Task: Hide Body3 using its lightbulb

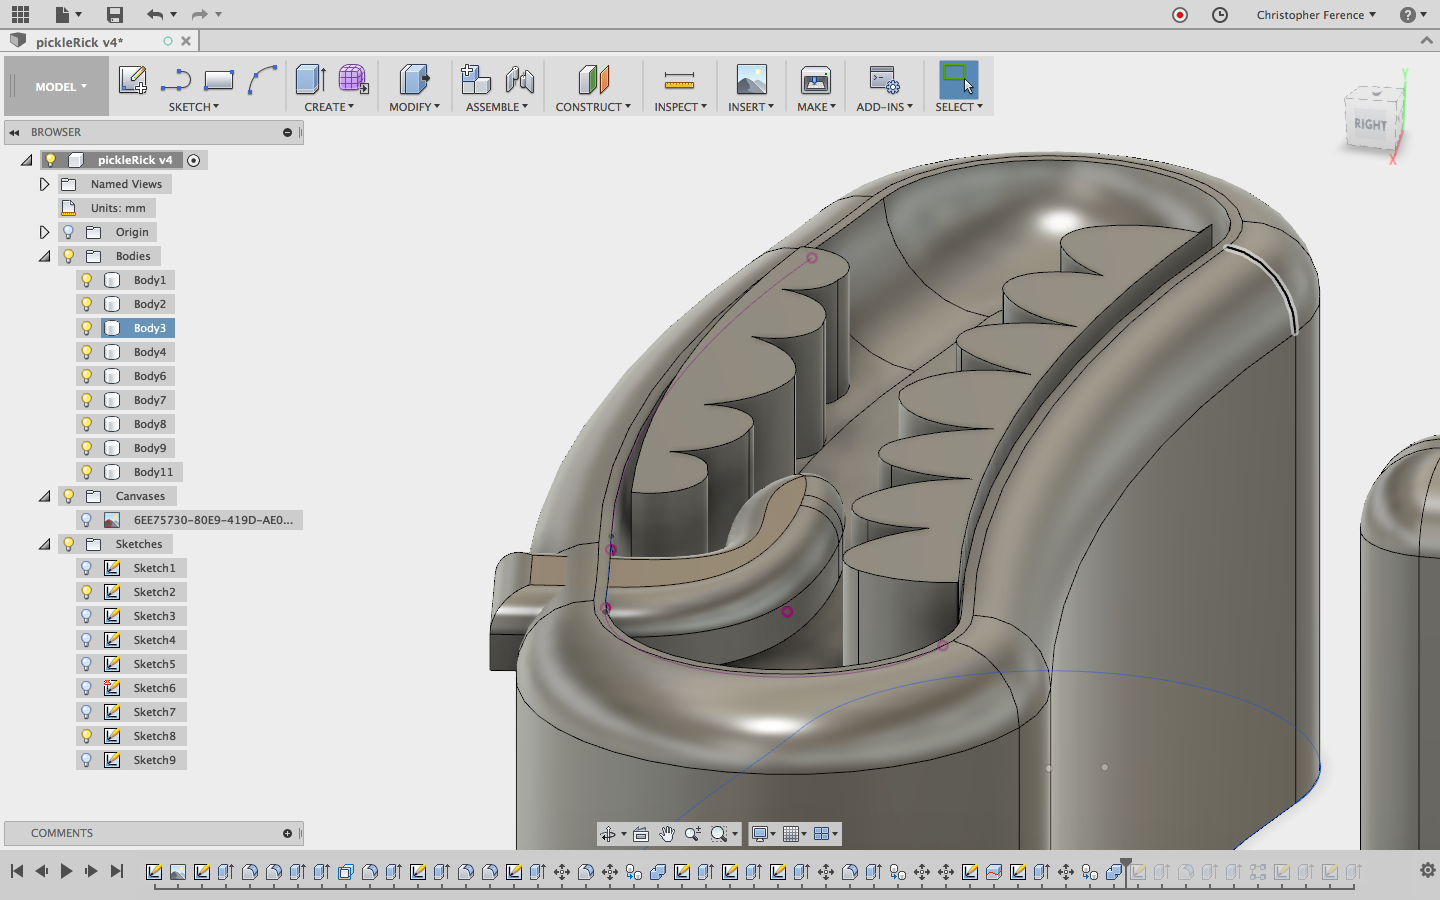Action: [x=87, y=328]
